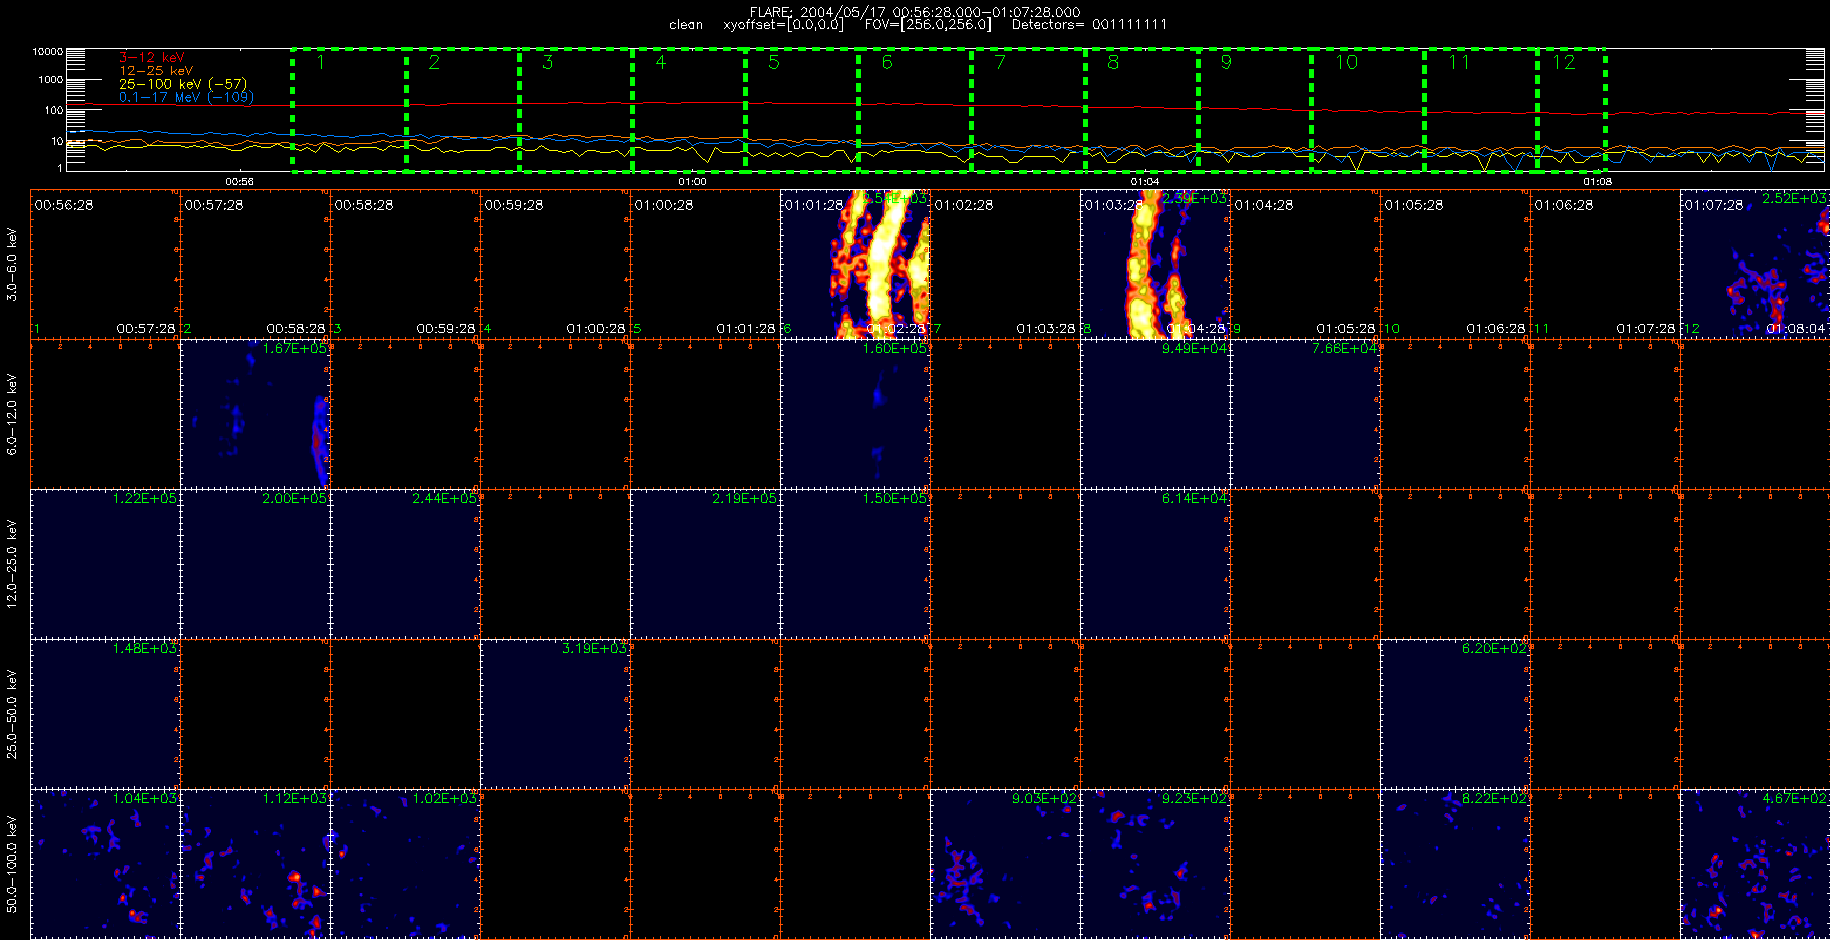
Task: Select green interval marker 10 in the light curve
Action: click(1347, 63)
